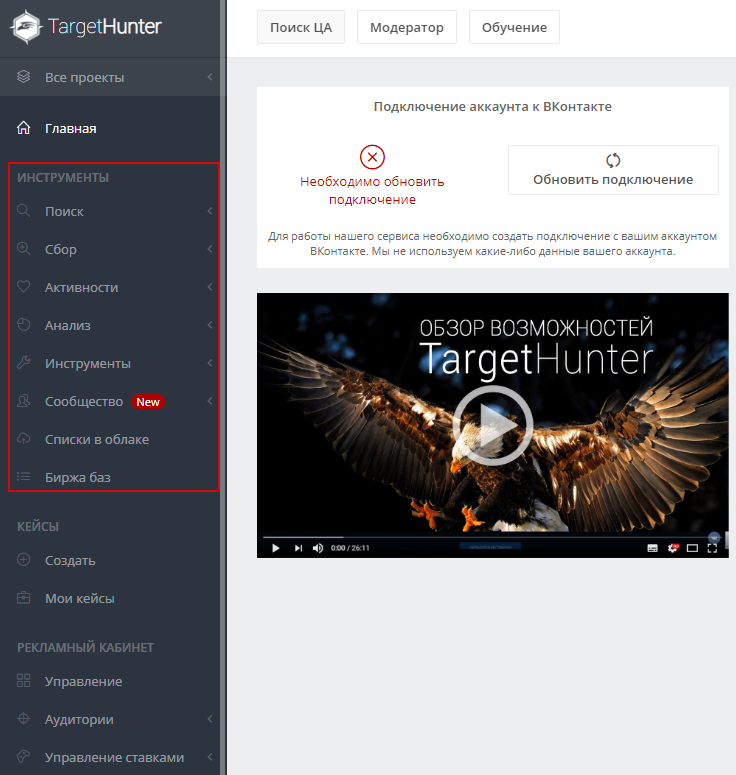
Task: Click the red X connection status icon
Action: 372,157
